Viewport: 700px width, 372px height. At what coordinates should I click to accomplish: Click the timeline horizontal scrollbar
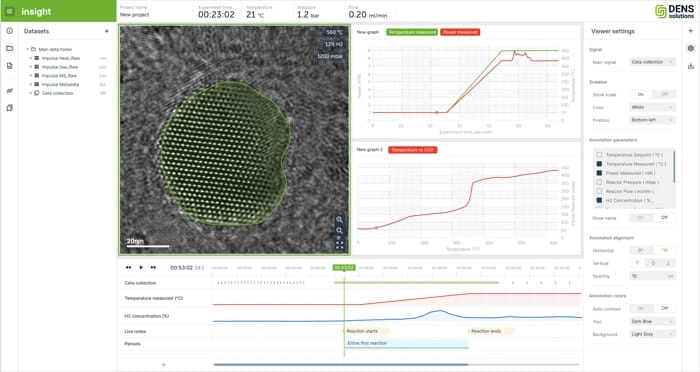(341, 365)
